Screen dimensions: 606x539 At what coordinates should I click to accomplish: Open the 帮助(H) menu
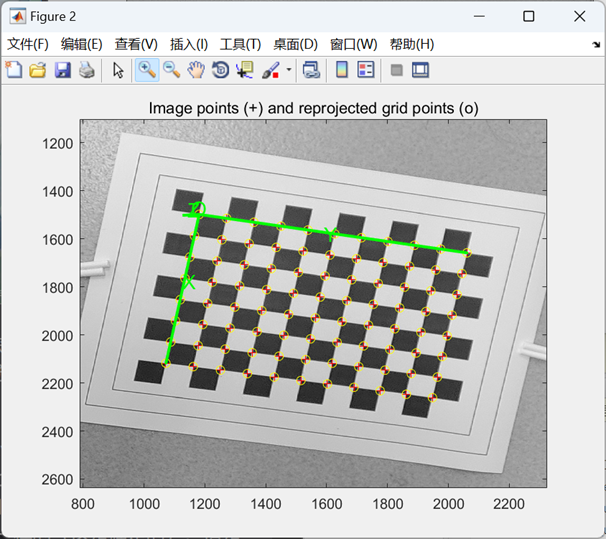point(412,44)
